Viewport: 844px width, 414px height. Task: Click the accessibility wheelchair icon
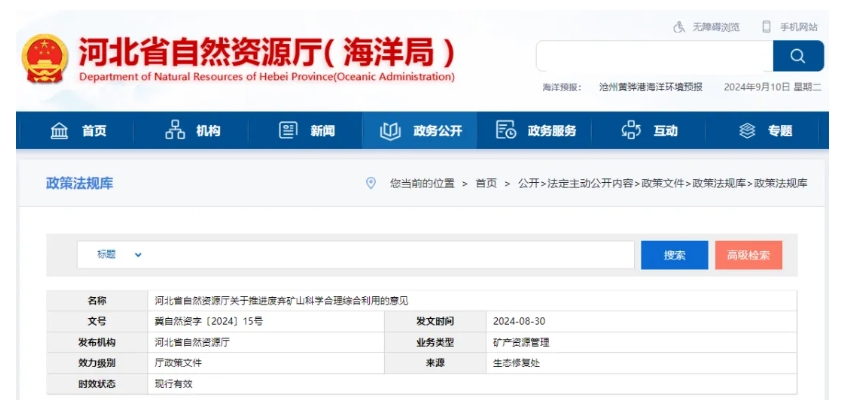pyautogui.click(x=679, y=27)
